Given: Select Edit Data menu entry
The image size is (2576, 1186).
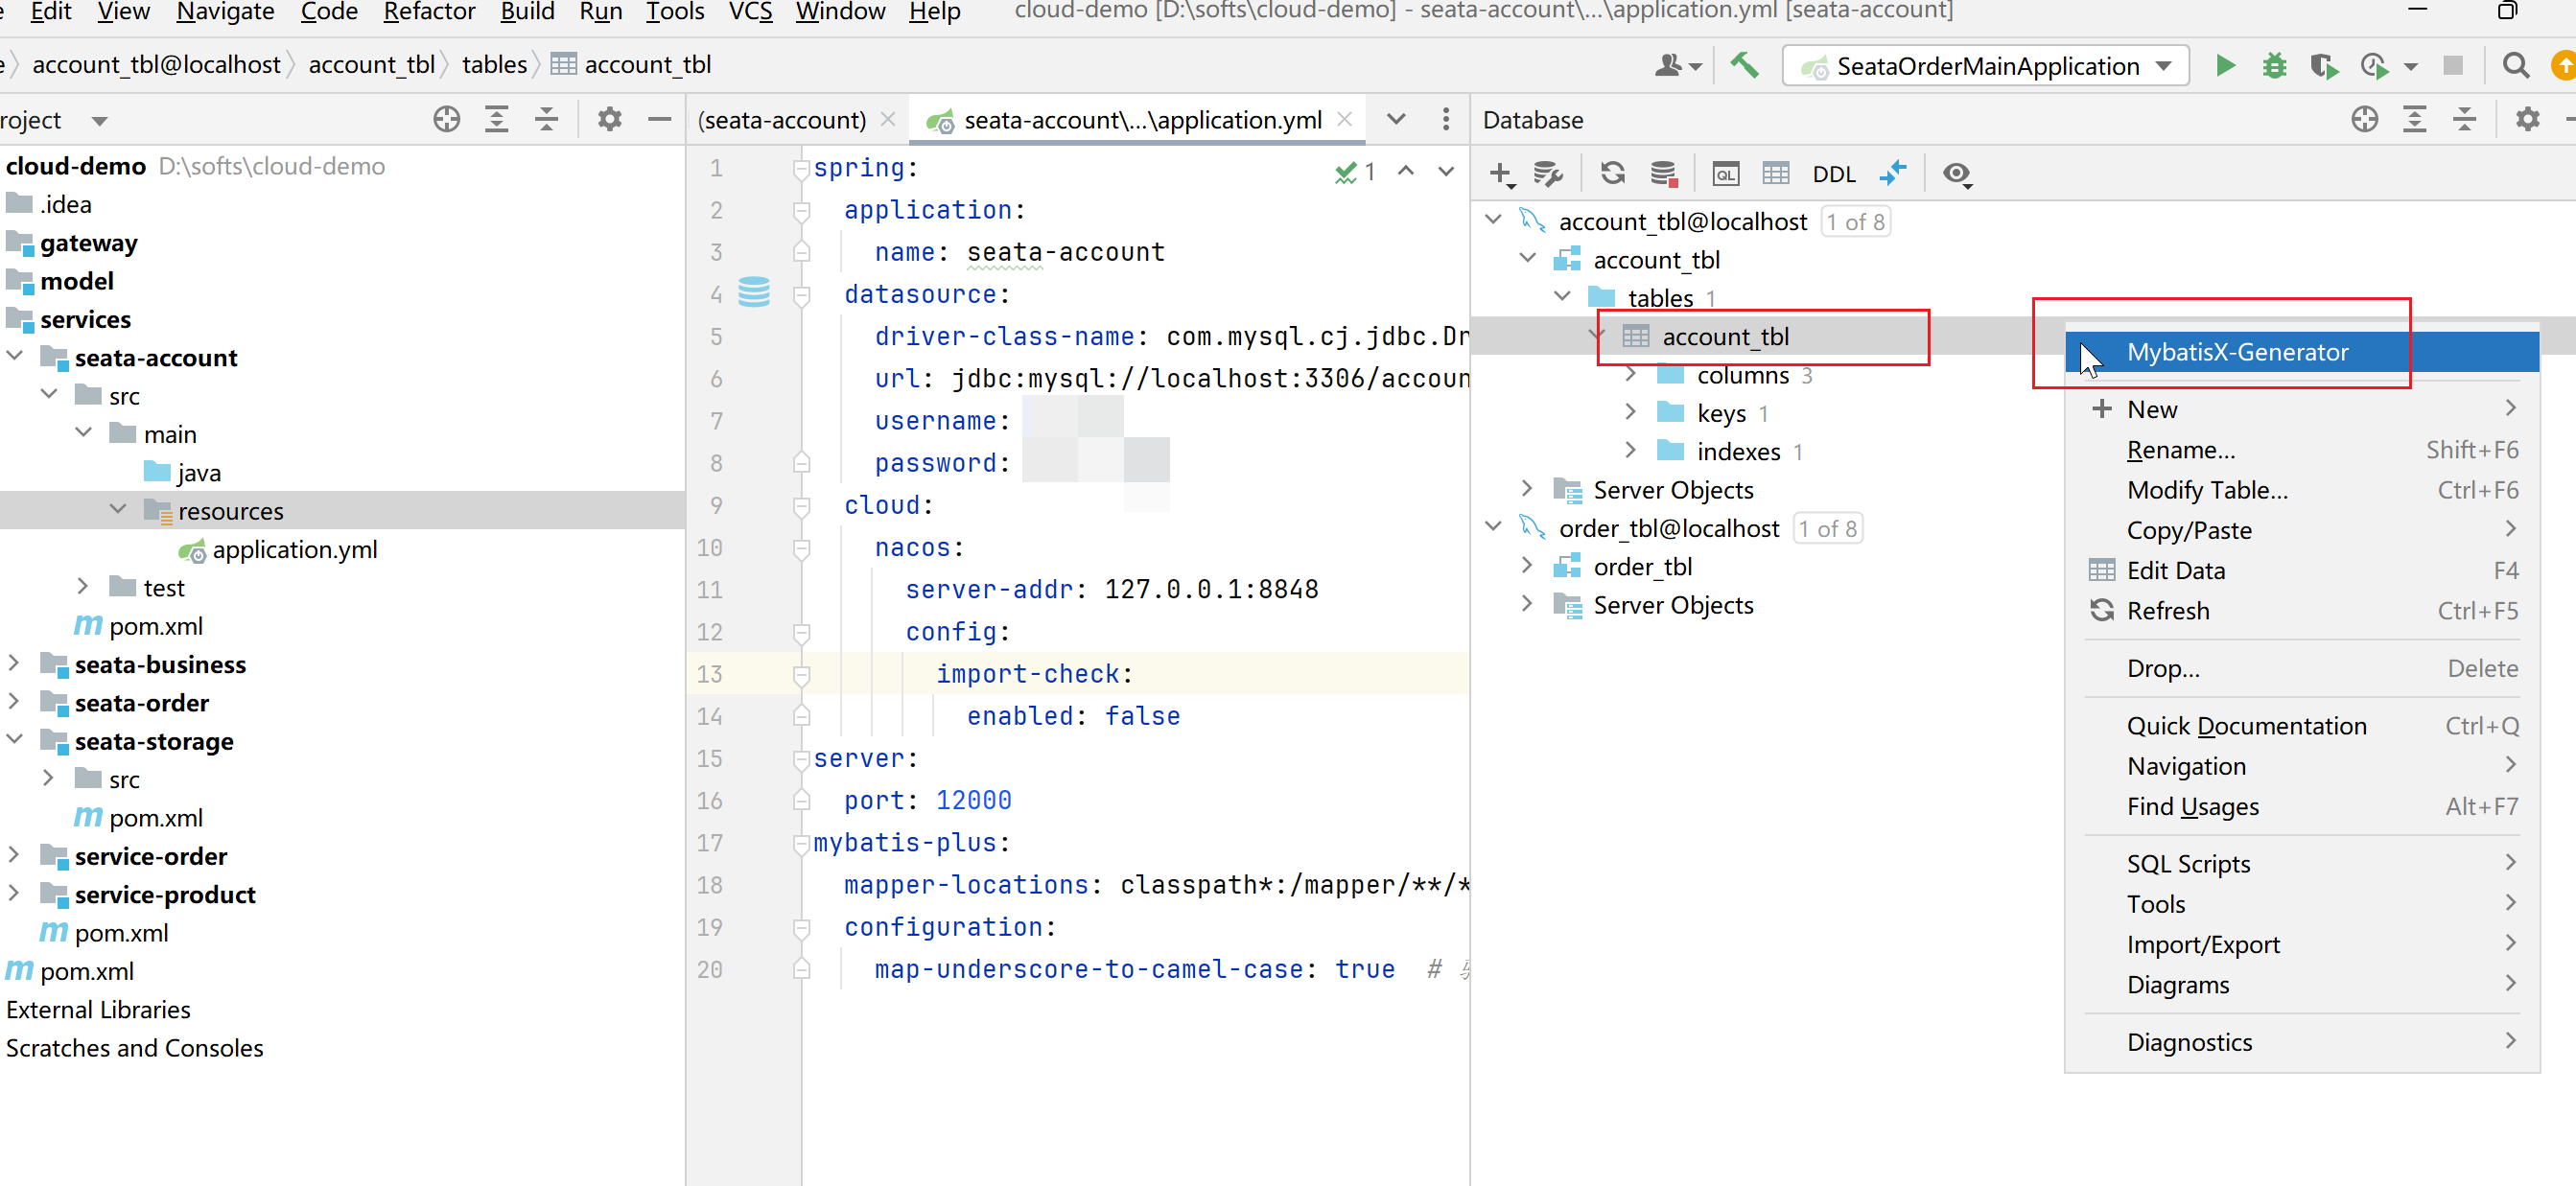Looking at the screenshot, I should point(2302,570).
